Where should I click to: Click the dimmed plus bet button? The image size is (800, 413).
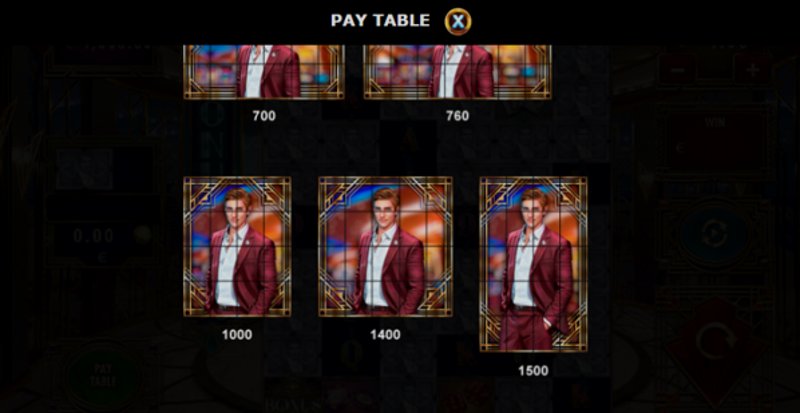click(x=753, y=70)
